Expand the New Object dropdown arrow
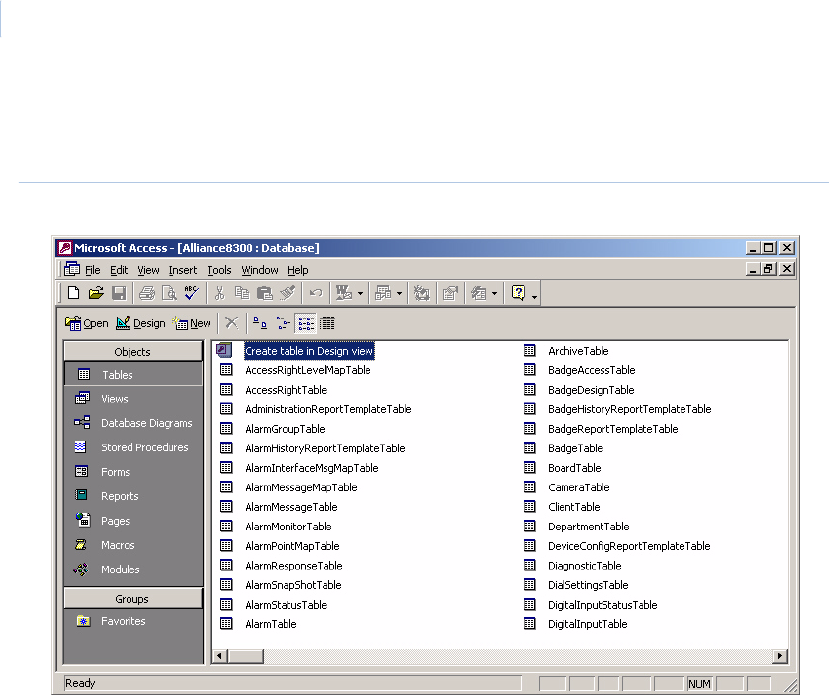 tap(494, 293)
